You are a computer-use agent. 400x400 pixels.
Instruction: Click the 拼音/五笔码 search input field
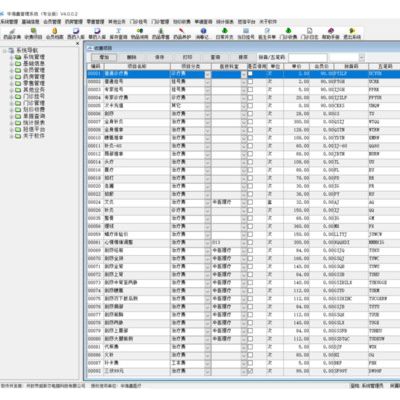tap(307, 57)
